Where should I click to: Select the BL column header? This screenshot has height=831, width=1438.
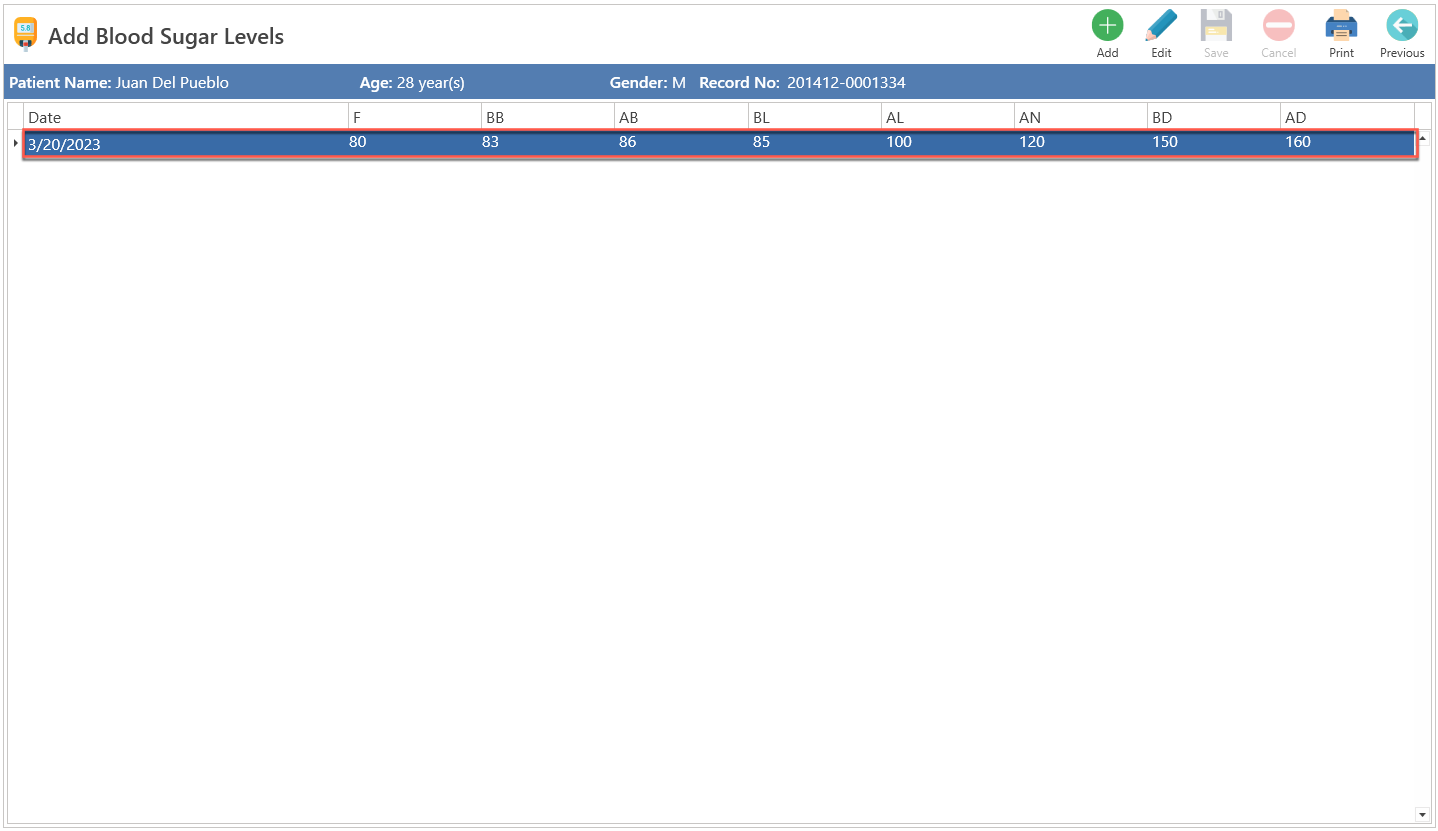click(815, 117)
